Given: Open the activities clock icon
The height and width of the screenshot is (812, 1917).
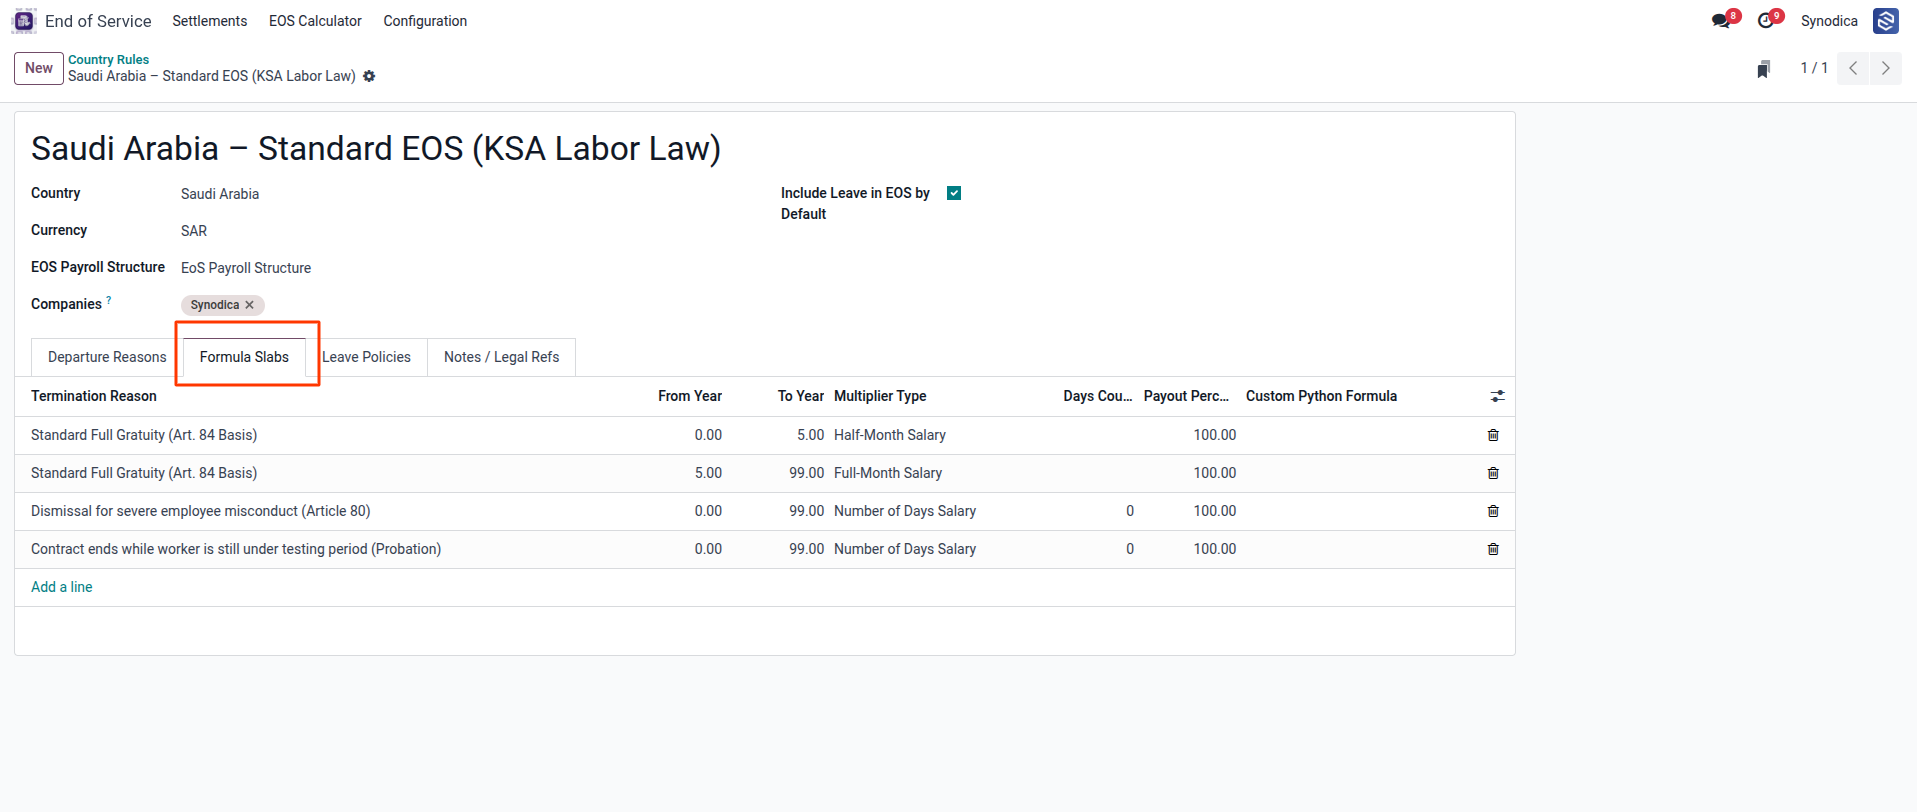Looking at the screenshot, I should pos(1766,21).
